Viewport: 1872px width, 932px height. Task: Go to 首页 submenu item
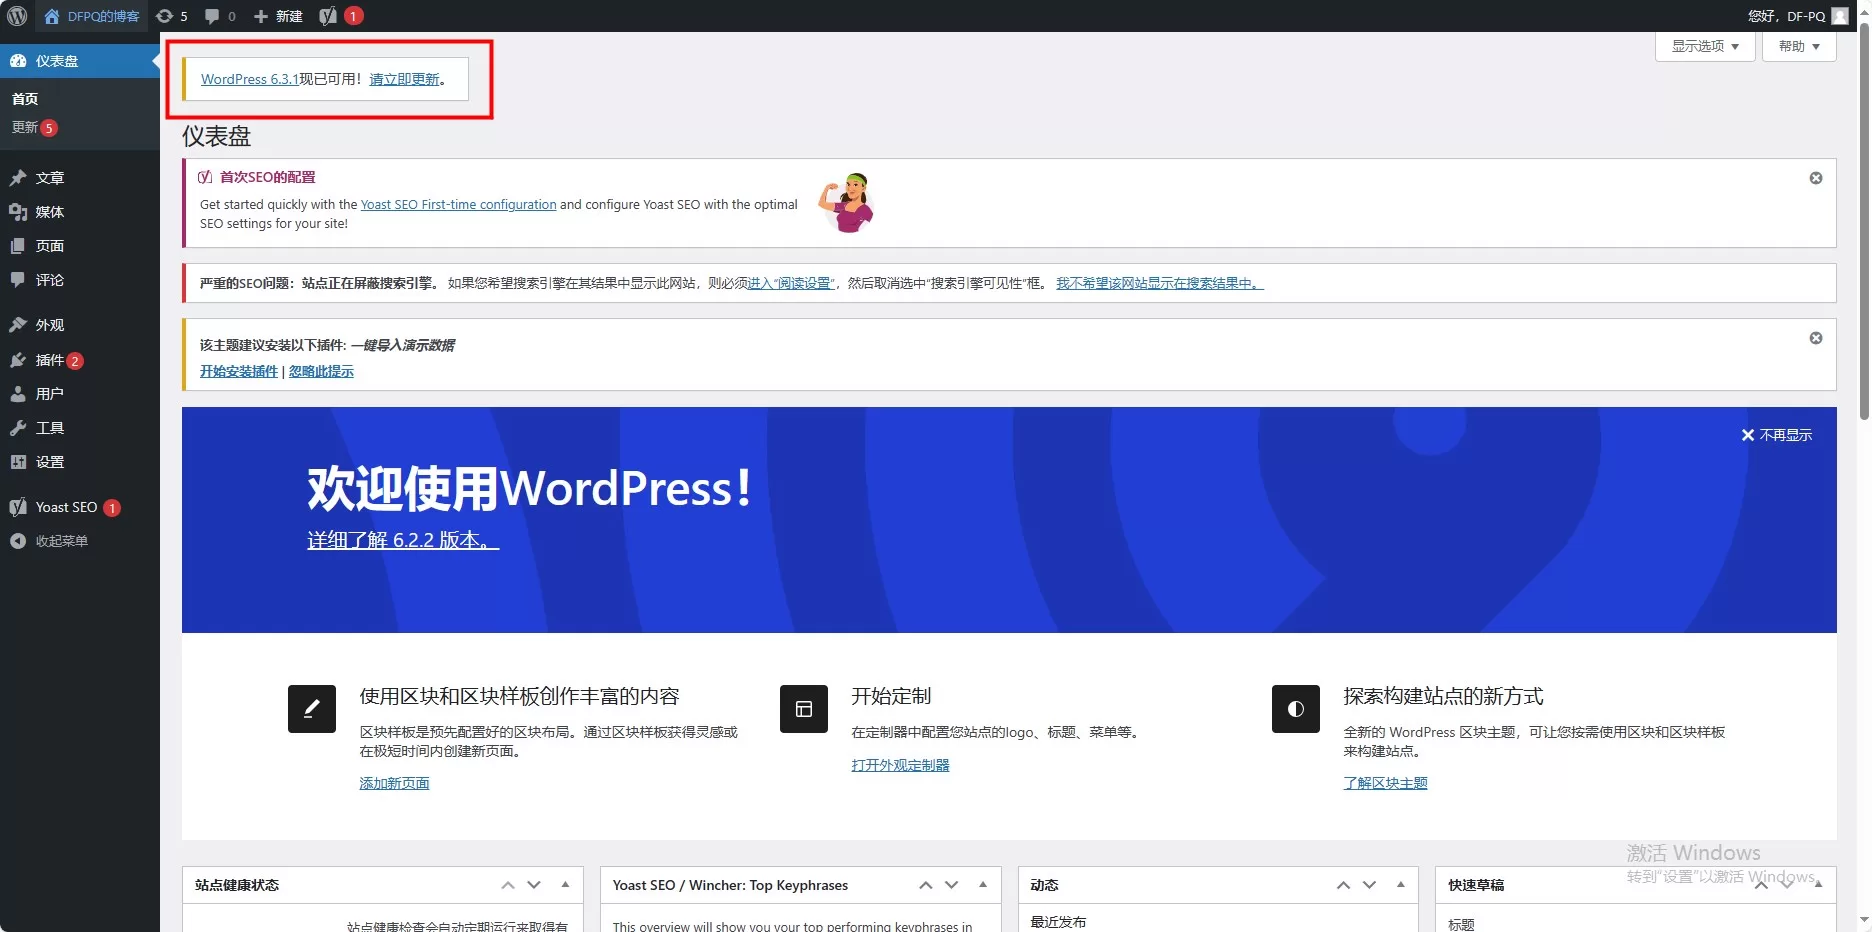25,99
